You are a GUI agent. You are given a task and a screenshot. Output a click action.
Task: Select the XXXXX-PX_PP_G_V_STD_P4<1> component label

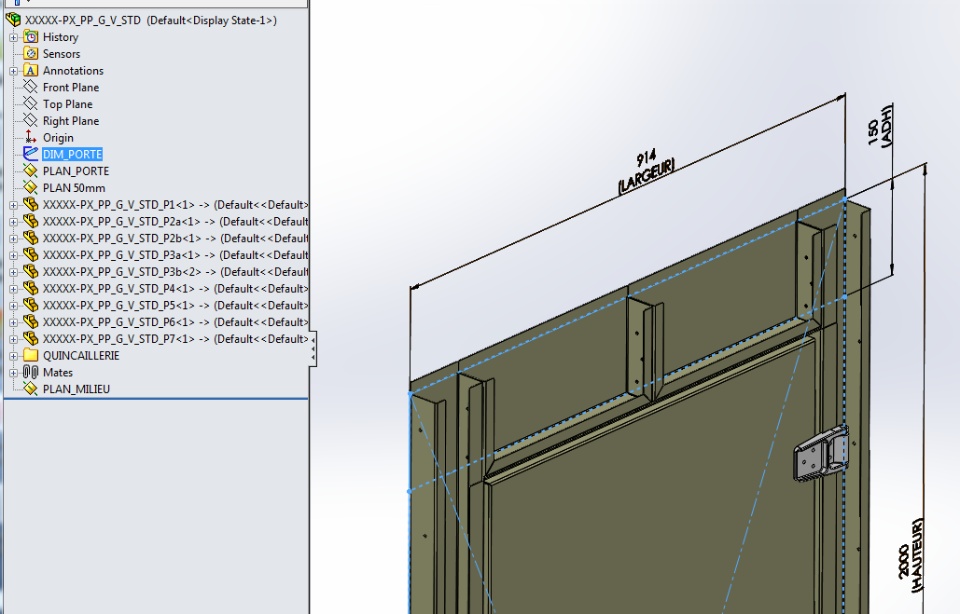pos(175,288)
